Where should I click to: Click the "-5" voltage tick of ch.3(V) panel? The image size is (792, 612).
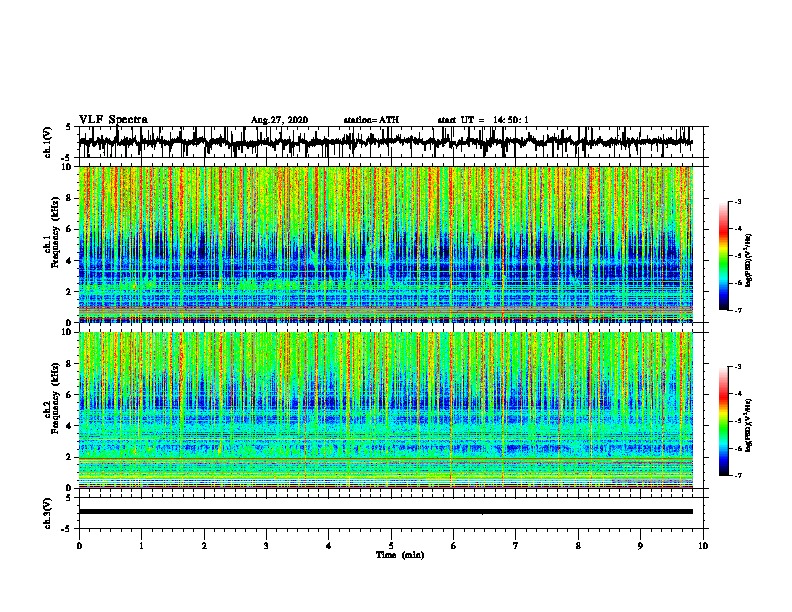[68, 529]
